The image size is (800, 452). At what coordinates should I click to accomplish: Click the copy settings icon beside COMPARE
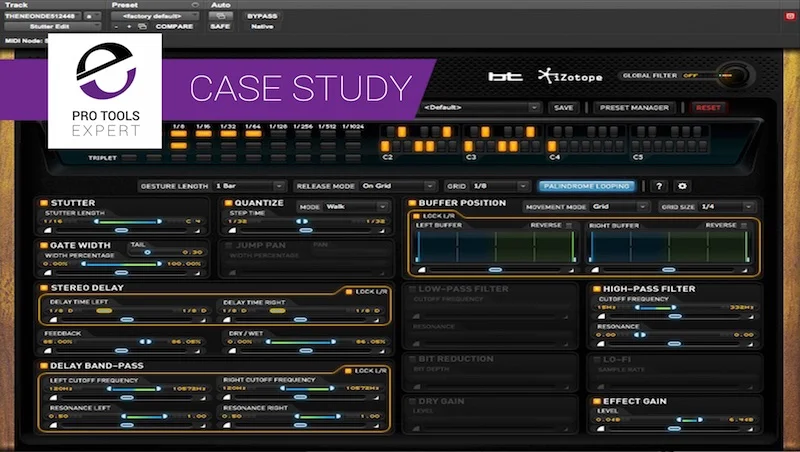(x=142, y=27)
